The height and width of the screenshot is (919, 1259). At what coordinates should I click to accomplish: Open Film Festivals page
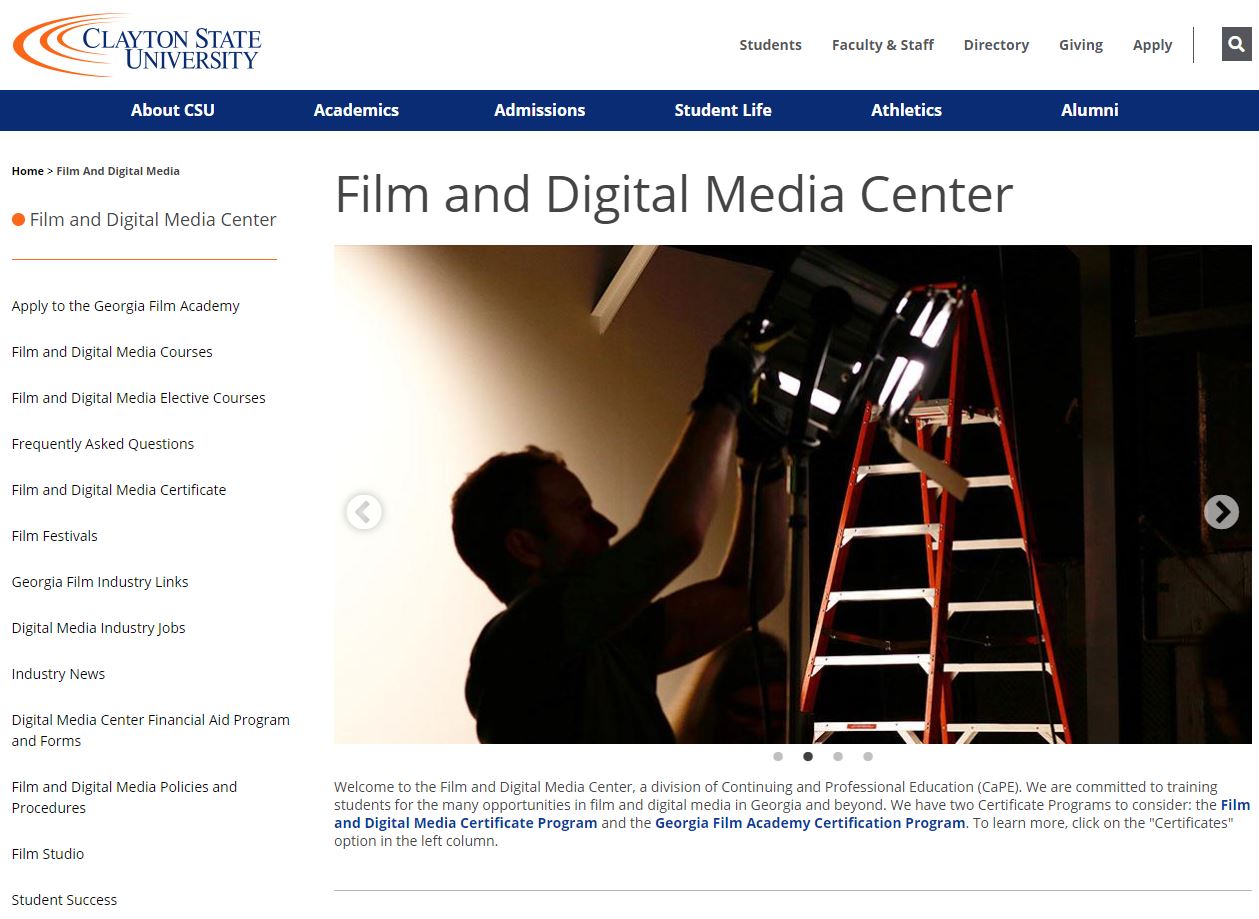pos(55,536)
